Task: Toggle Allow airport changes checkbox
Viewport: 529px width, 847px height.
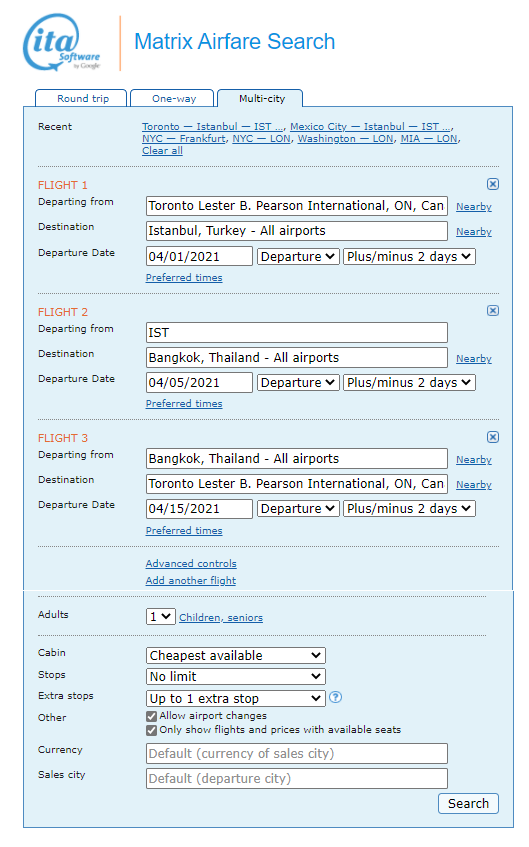Action: (151, 716)
